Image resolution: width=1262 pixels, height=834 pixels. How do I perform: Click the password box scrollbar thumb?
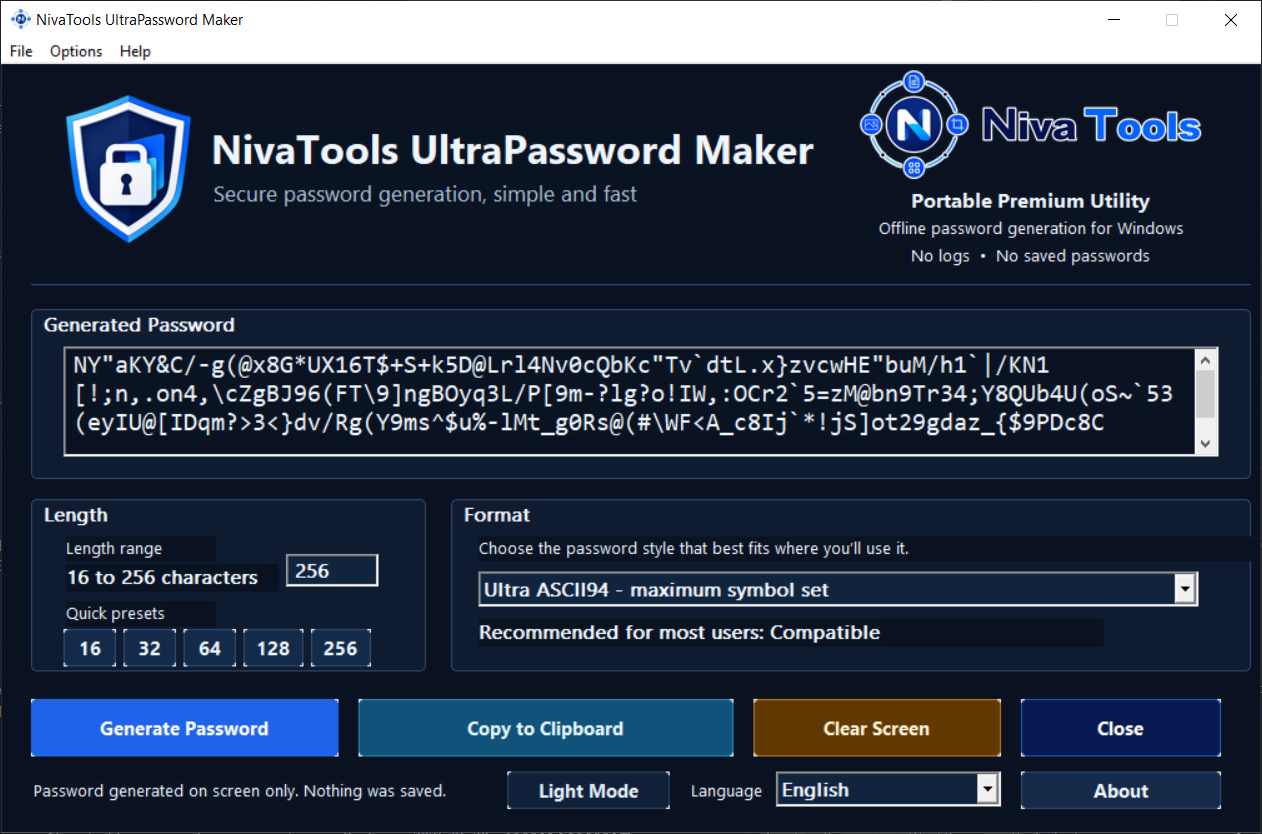tap(1206, 394)
